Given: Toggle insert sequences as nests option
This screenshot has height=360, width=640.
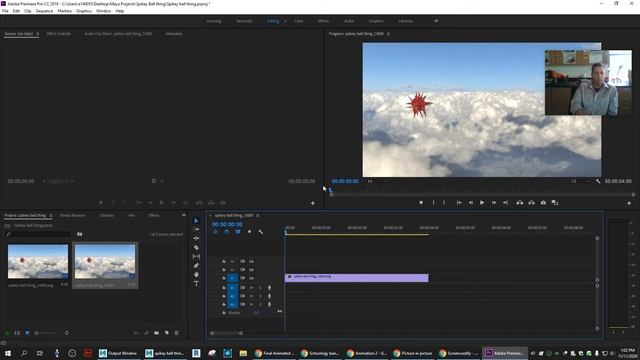Looking at the screenshot, I should (x=215, y=232).
